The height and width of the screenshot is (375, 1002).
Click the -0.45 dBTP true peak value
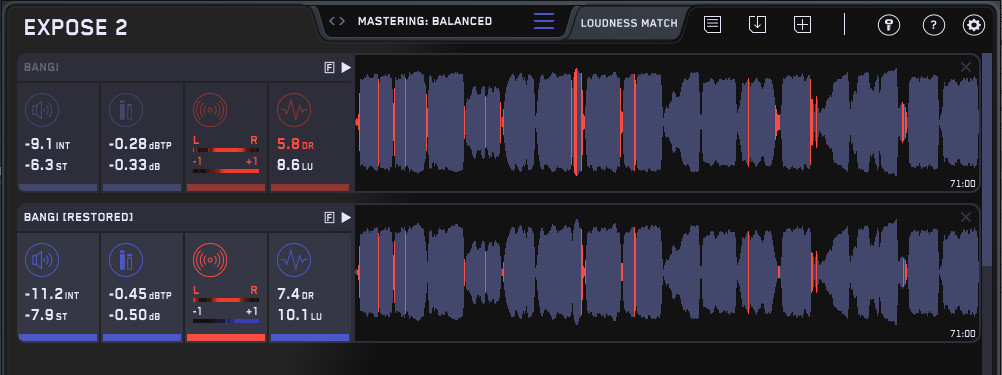point(140,295)
